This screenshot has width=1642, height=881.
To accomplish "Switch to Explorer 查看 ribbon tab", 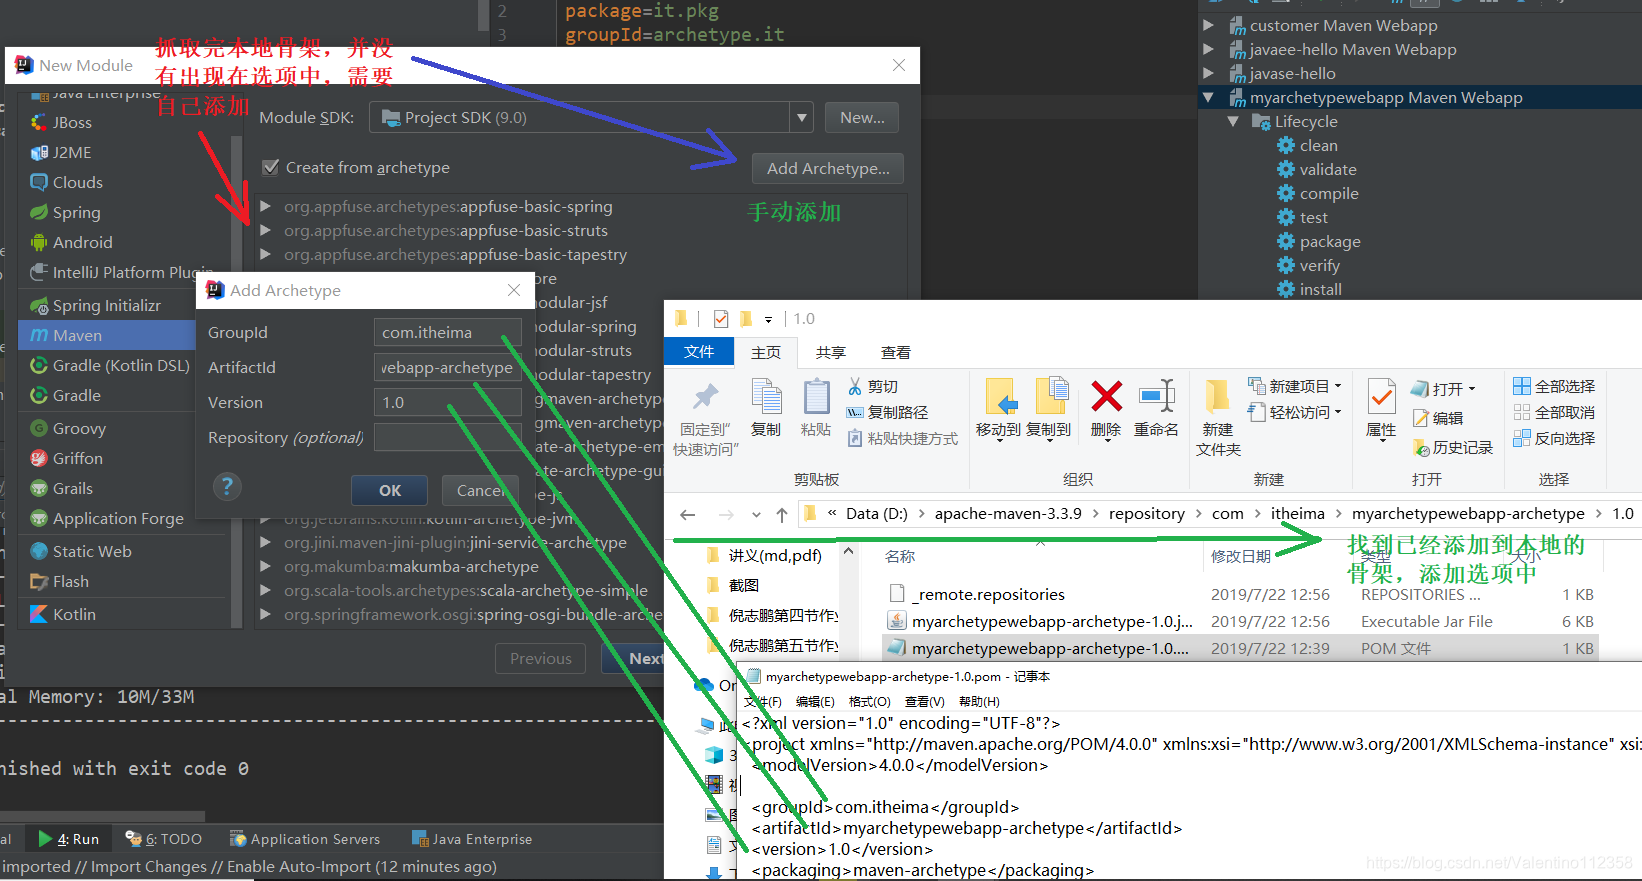I will (895, 352).
